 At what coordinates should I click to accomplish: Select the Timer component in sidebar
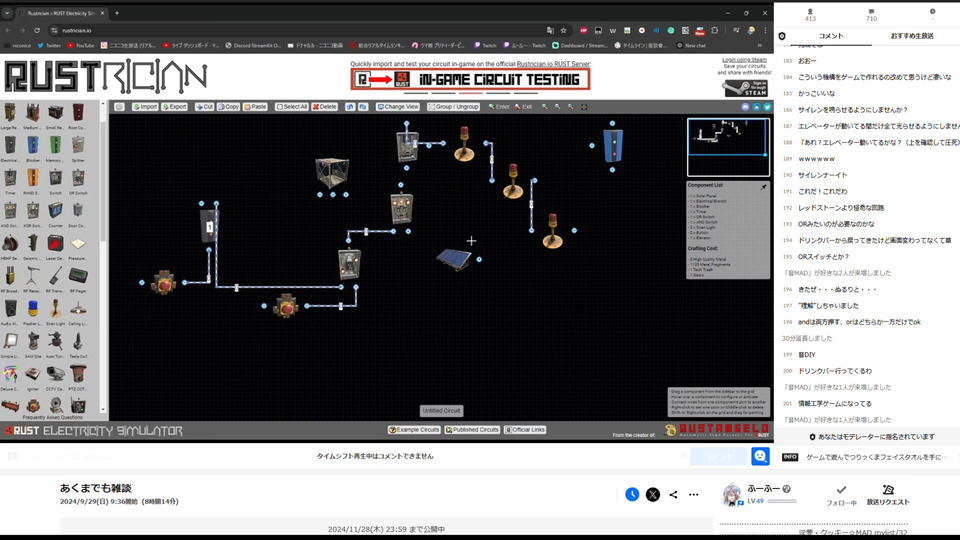[10, 179]
